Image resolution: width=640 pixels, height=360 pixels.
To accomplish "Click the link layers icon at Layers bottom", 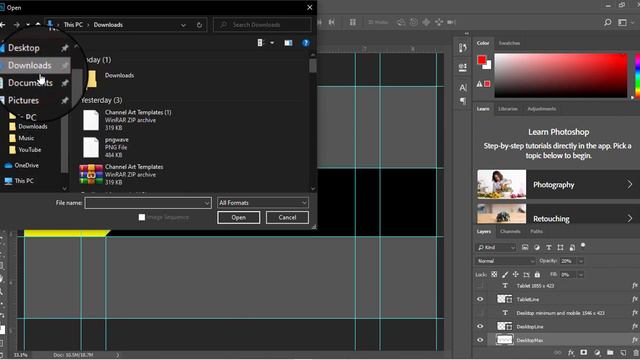I will click(558, 353).
